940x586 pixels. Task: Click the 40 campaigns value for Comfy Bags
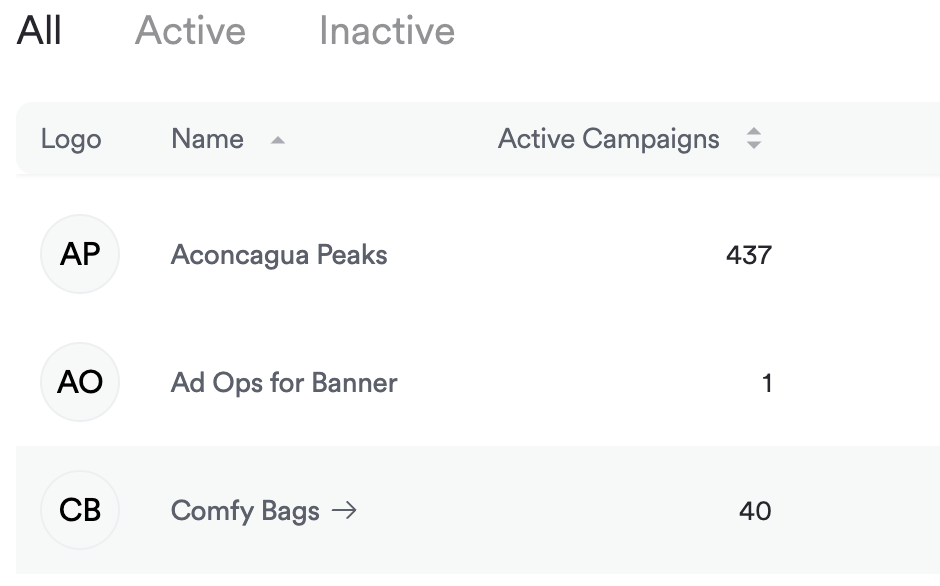(x=755, y=511)
